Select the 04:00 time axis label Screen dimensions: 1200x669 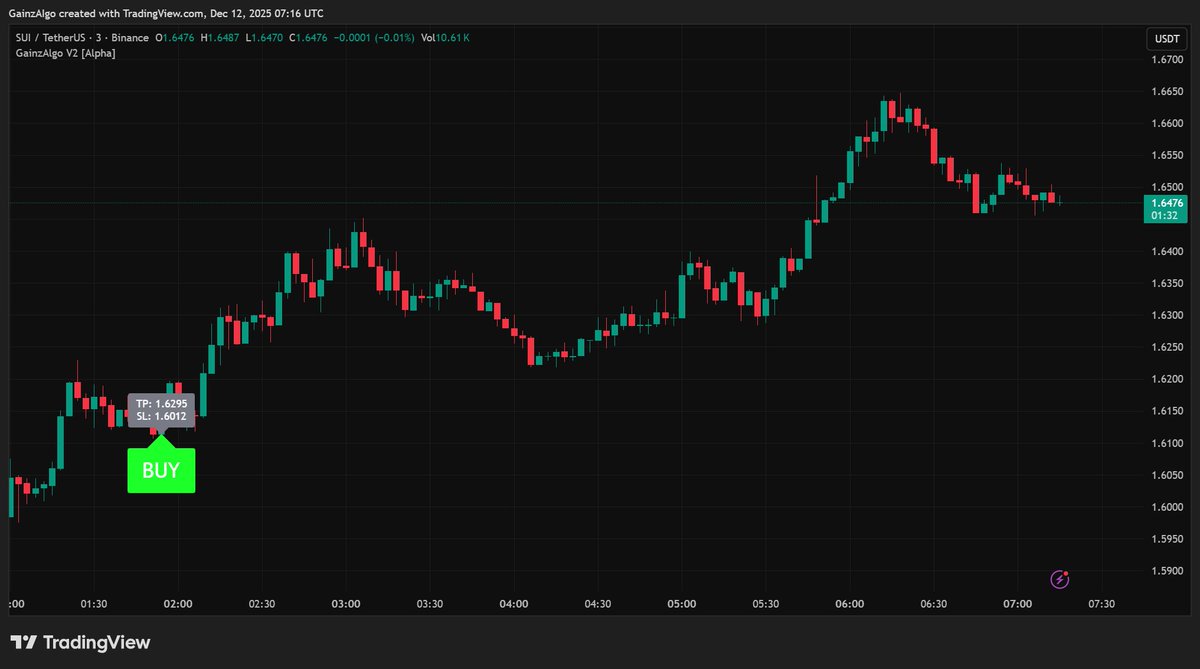[x=514, y=603]
